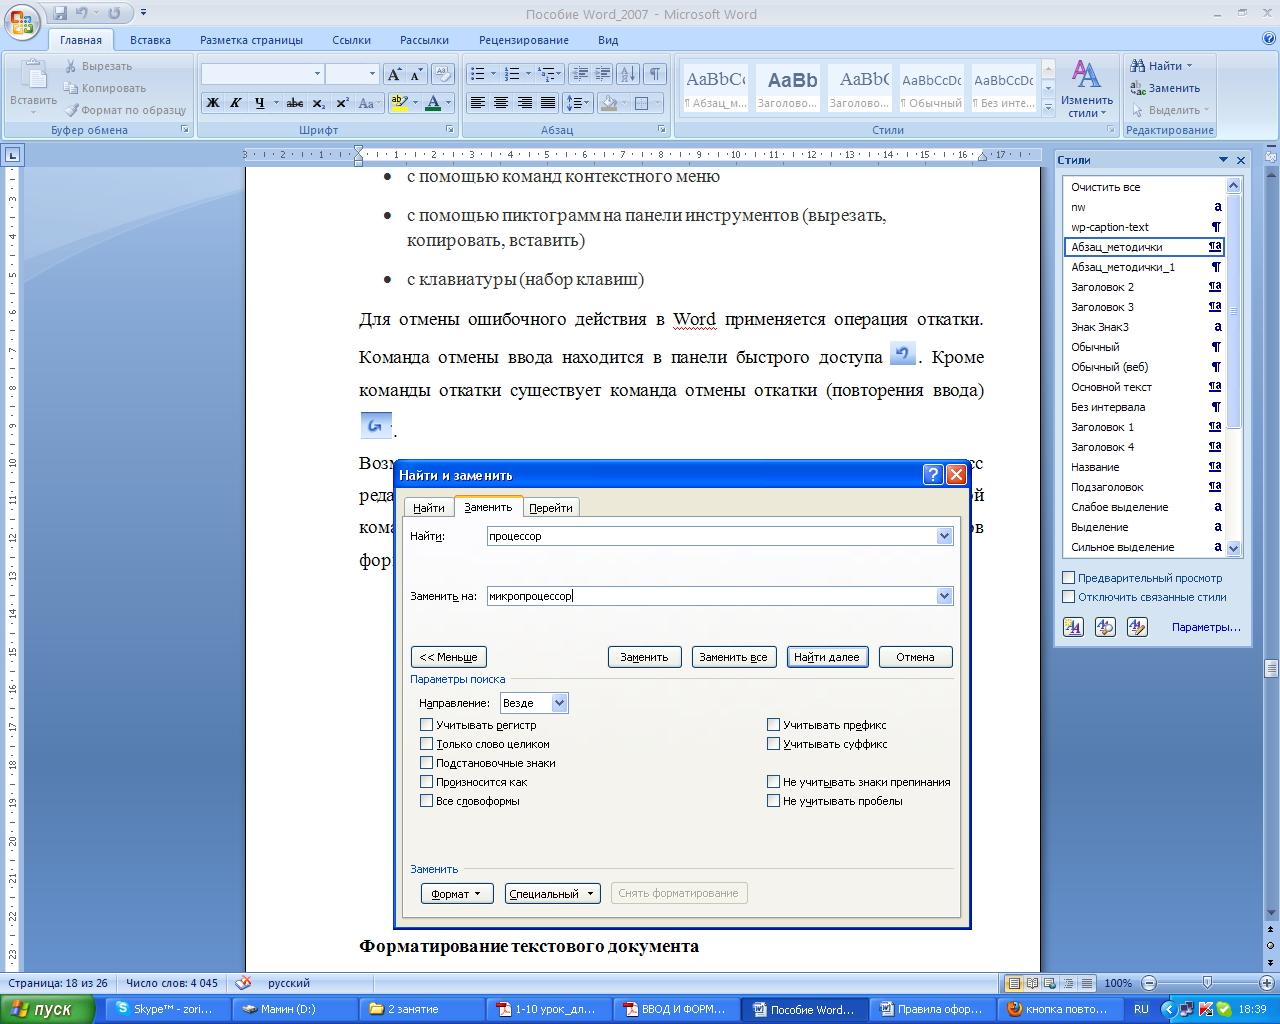Click the zoom slider handle
The height and width of the screenshot is (1024, 1280).
(1207, 983)
